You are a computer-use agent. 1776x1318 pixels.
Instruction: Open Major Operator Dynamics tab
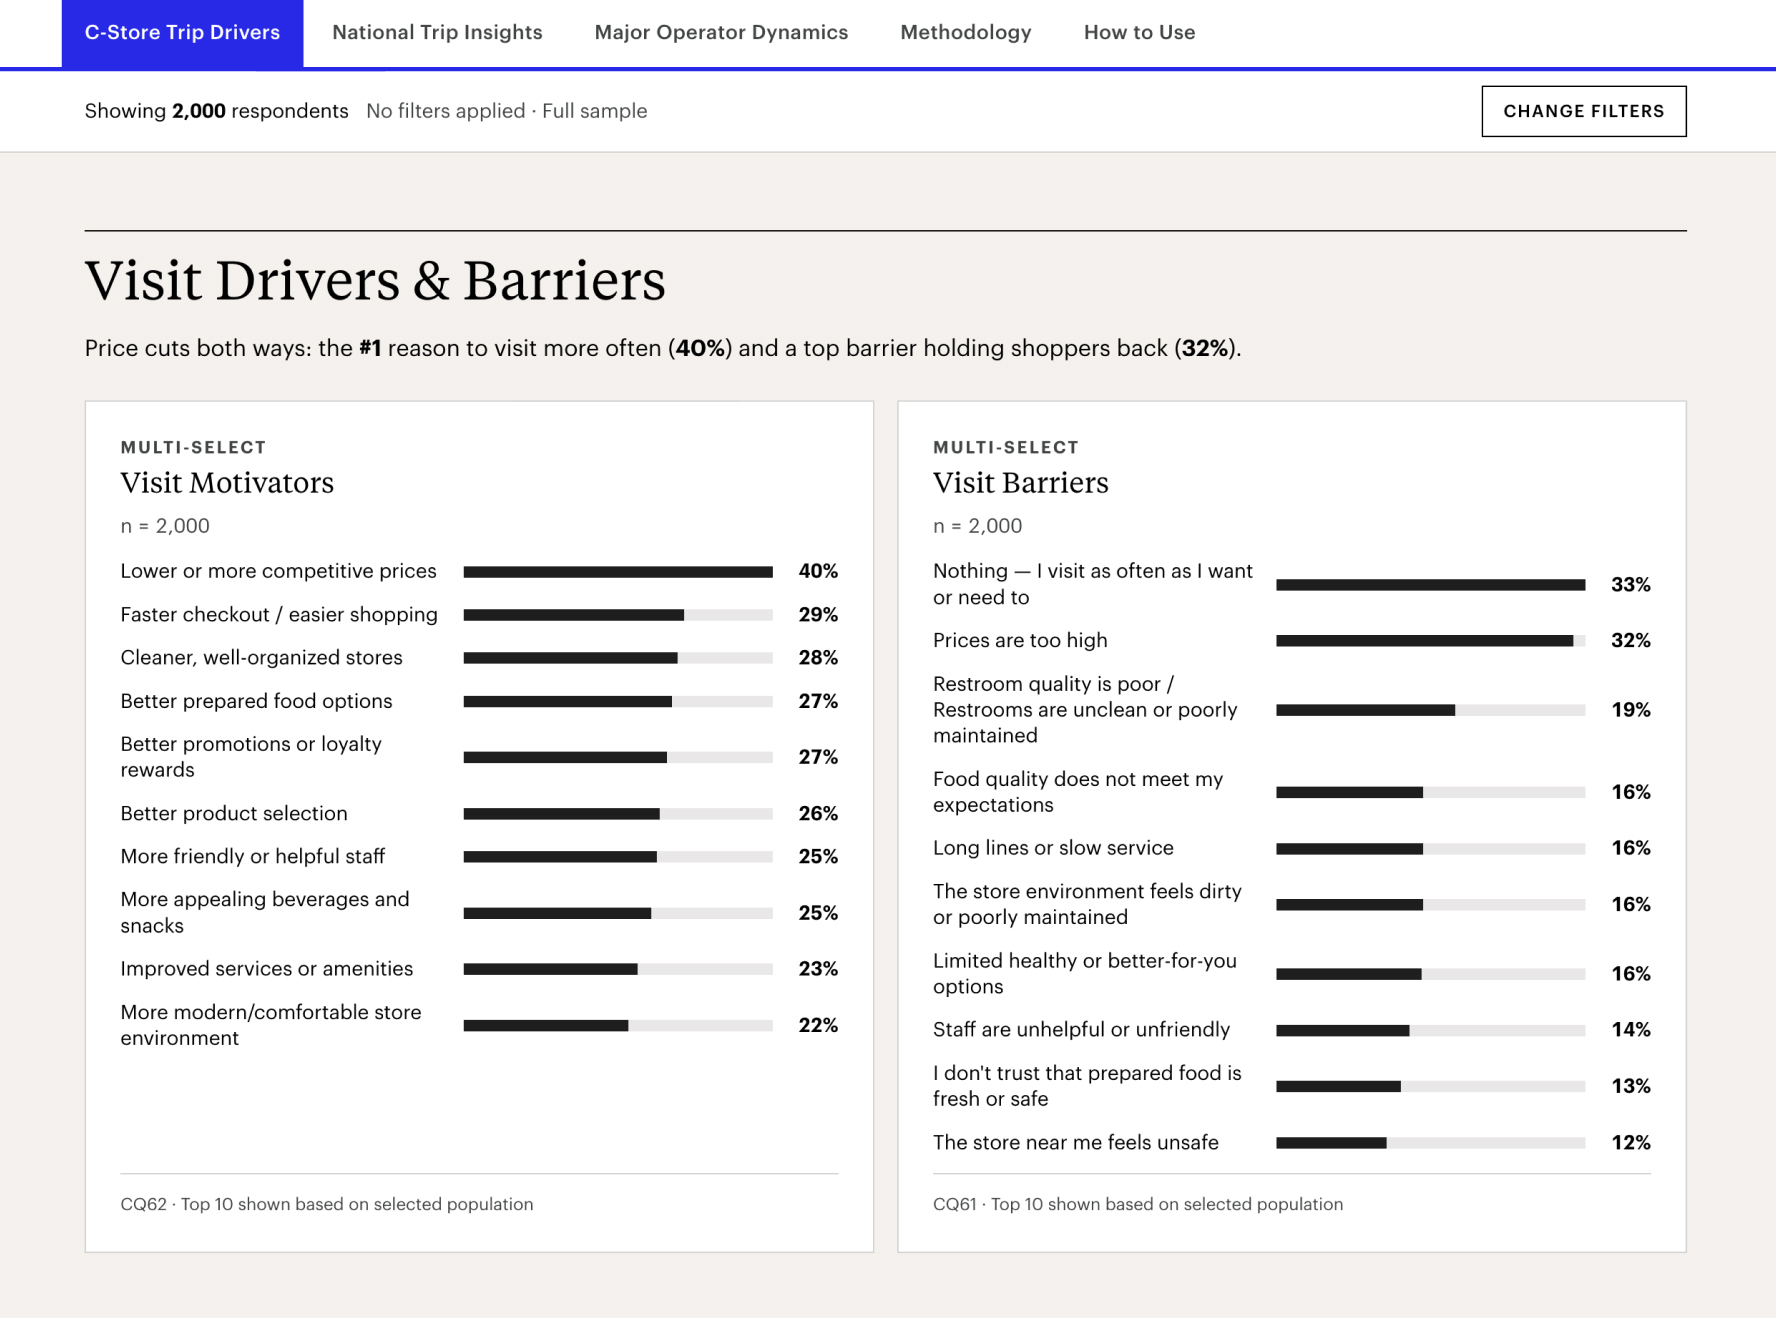[x=721, y=33]
